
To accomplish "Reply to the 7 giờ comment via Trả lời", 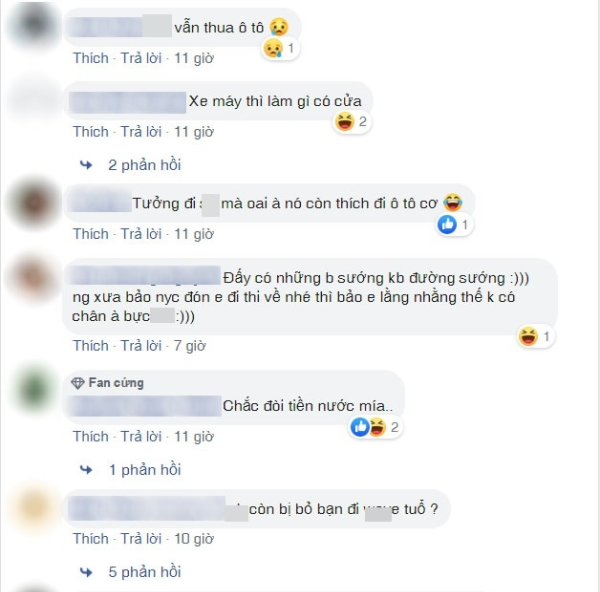I will click(141, 346).
